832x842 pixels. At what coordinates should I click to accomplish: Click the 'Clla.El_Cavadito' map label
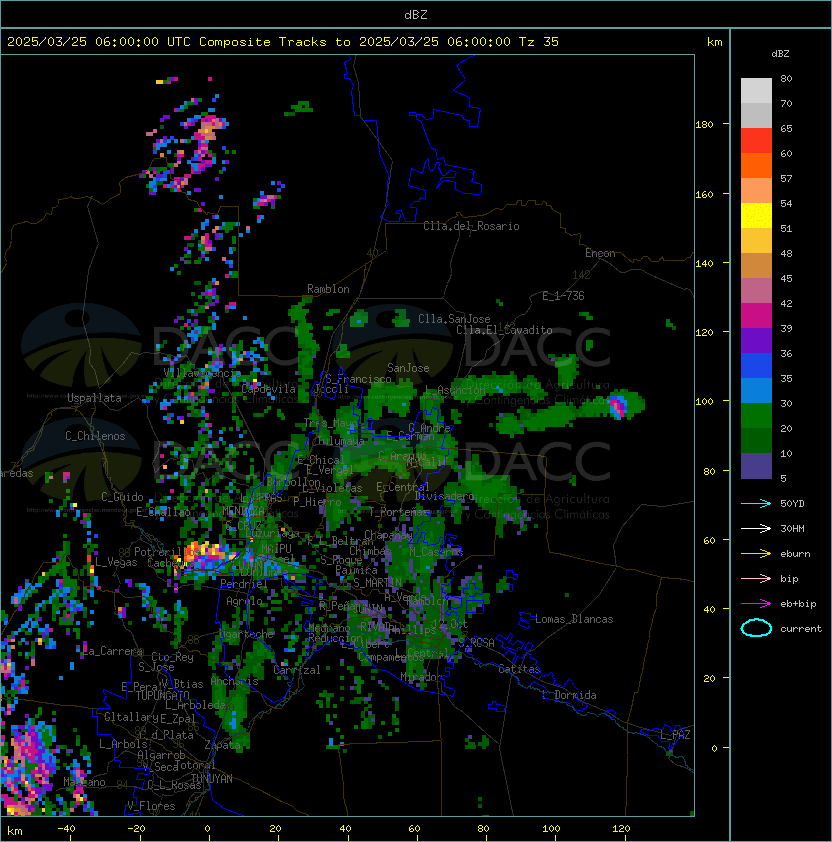pos(504,330)
